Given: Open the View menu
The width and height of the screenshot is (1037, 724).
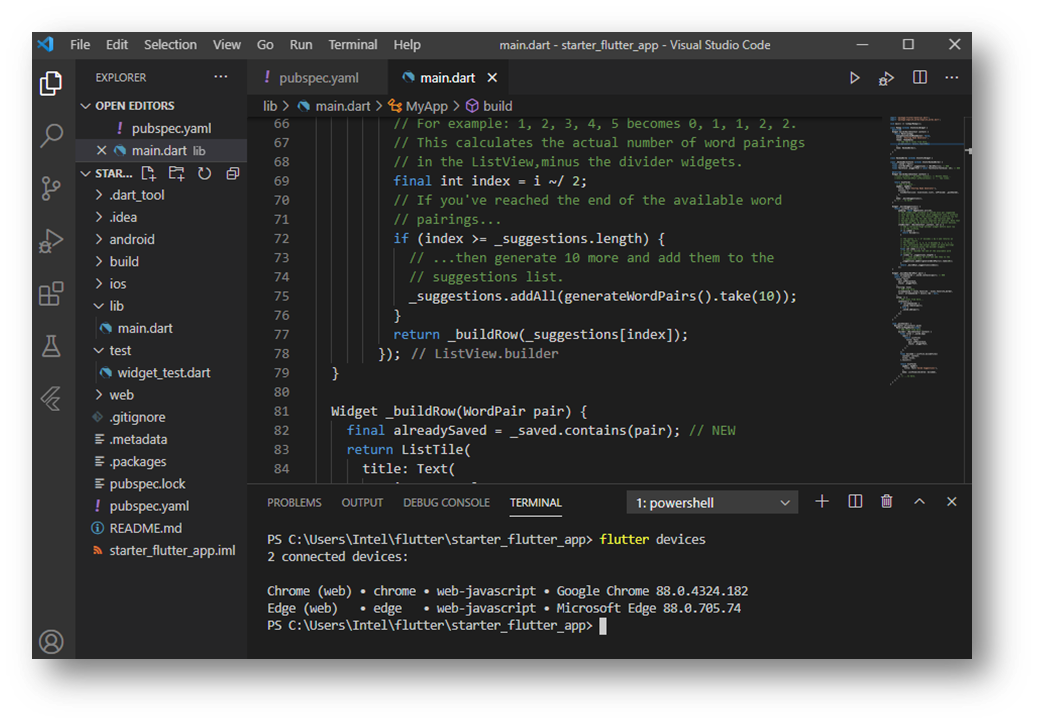Looking at the screenshot, I should [227, 44].
